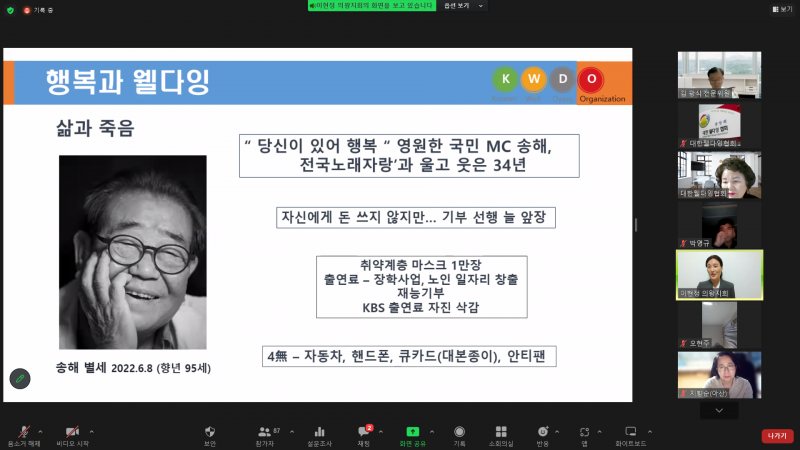Click the red 나가기 leave button
This screenshot has height=450, width=800.
tap(776, 436)
